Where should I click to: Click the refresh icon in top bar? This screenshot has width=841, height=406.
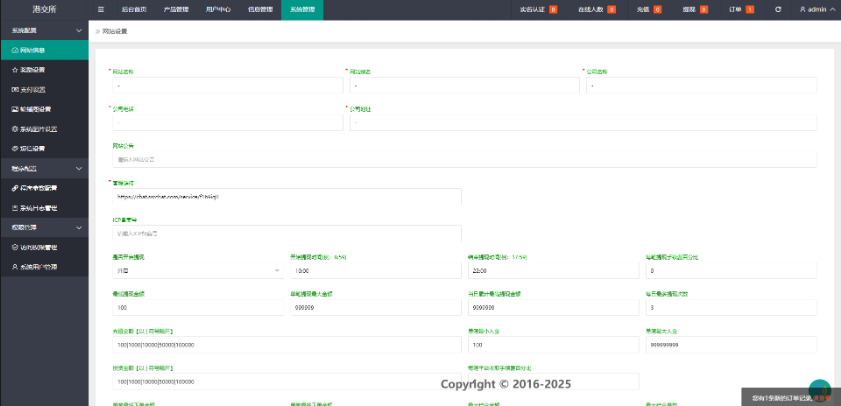(x=778, y=10)
